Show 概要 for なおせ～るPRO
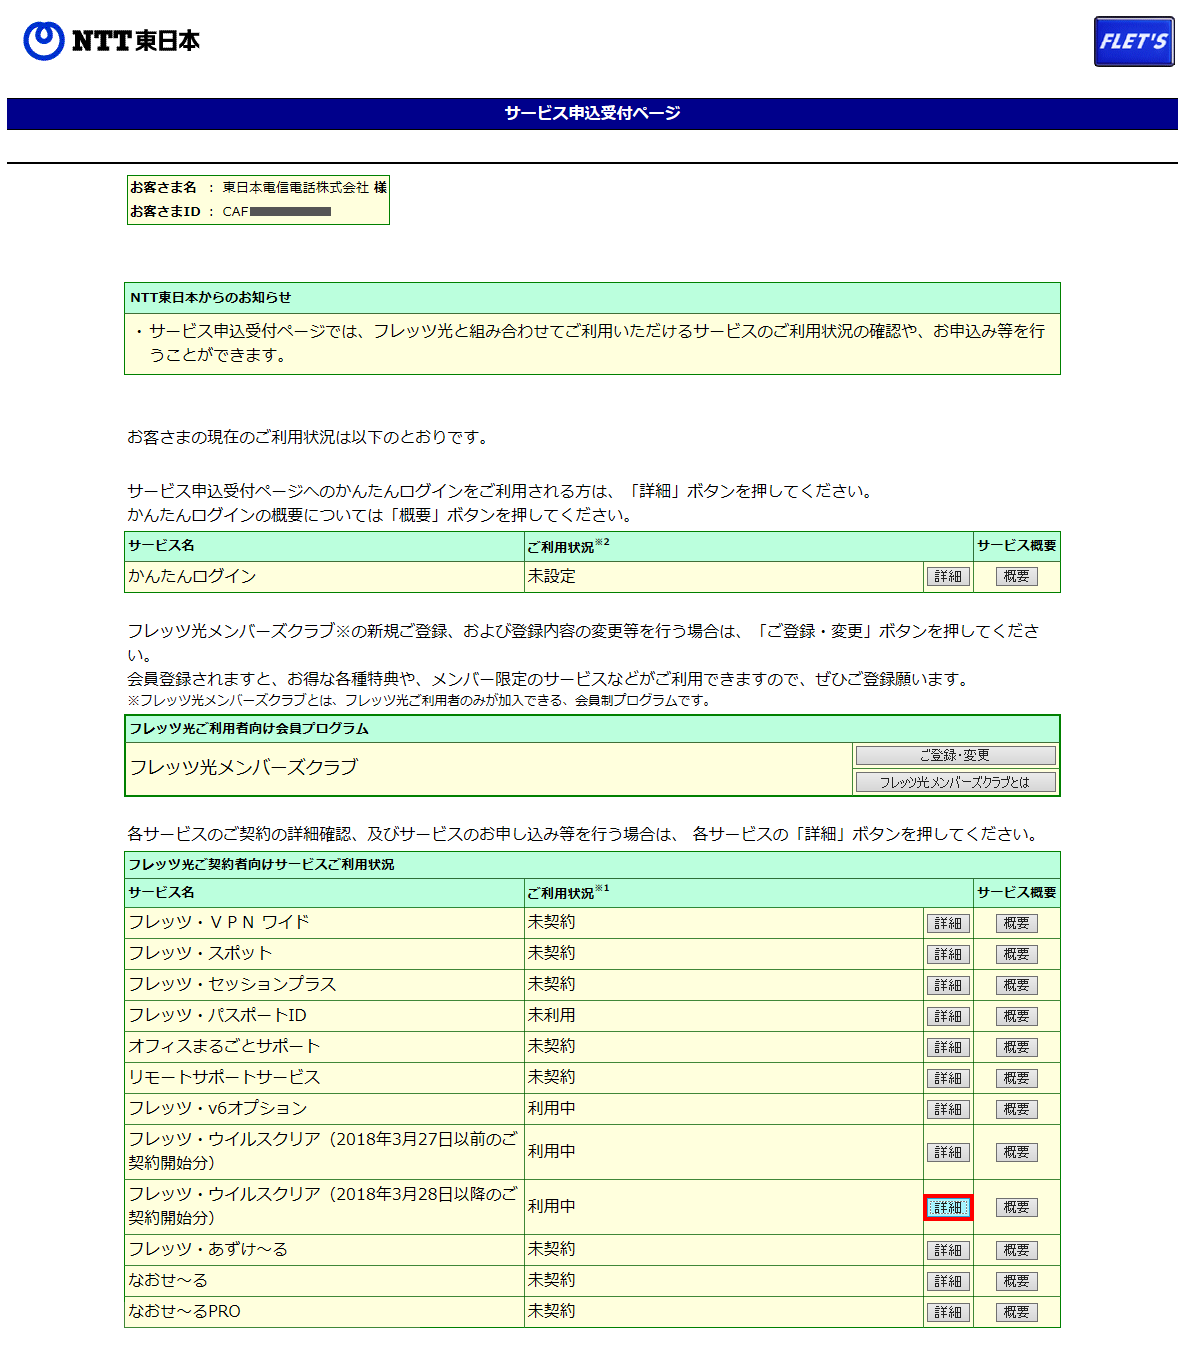This screenshot has width=1186, height=1345. [x=1016, y=1313]
